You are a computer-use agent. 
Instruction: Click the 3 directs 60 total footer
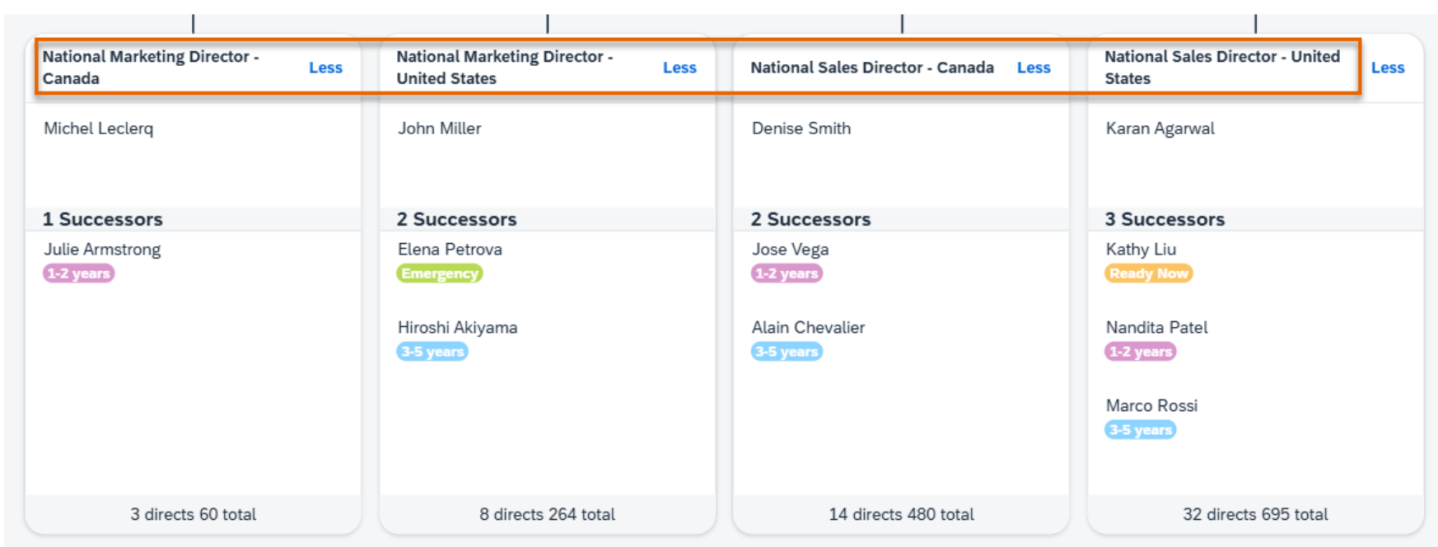coord(193,514)
